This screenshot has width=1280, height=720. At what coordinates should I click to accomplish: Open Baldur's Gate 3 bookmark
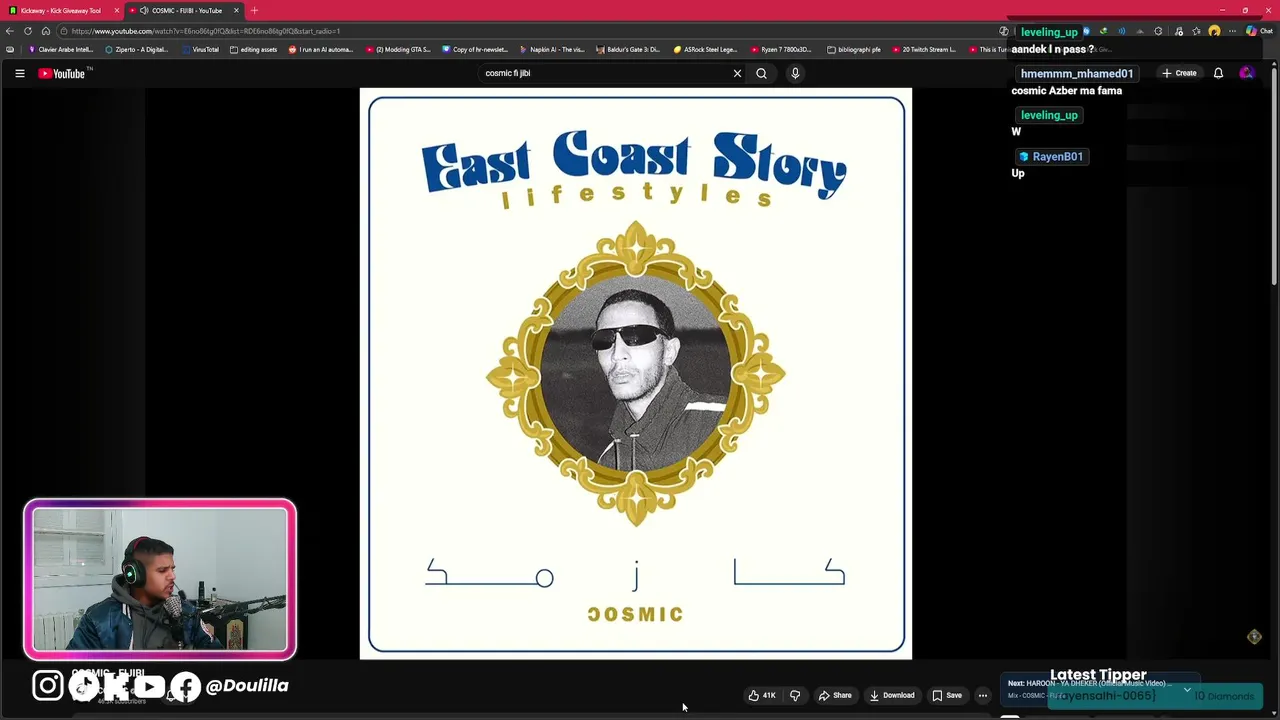[628, 49]
